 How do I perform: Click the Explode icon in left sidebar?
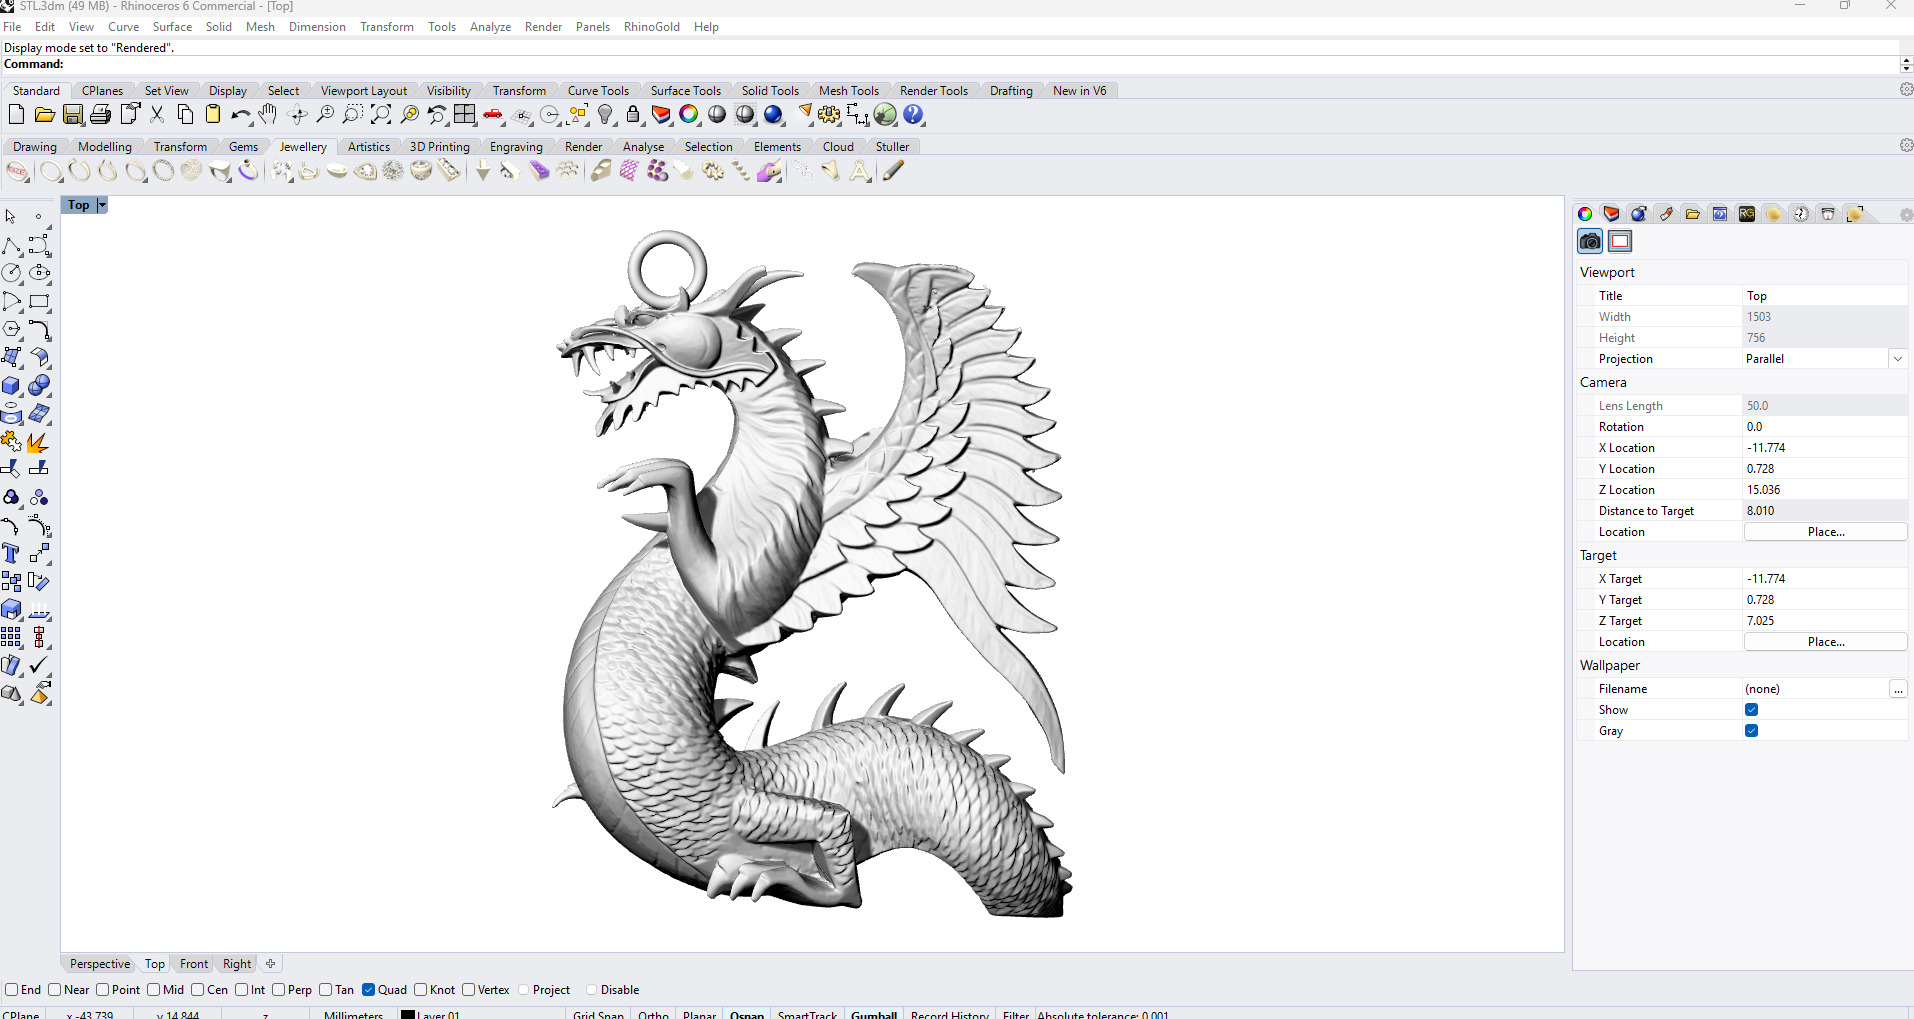[x=39, y=441]
